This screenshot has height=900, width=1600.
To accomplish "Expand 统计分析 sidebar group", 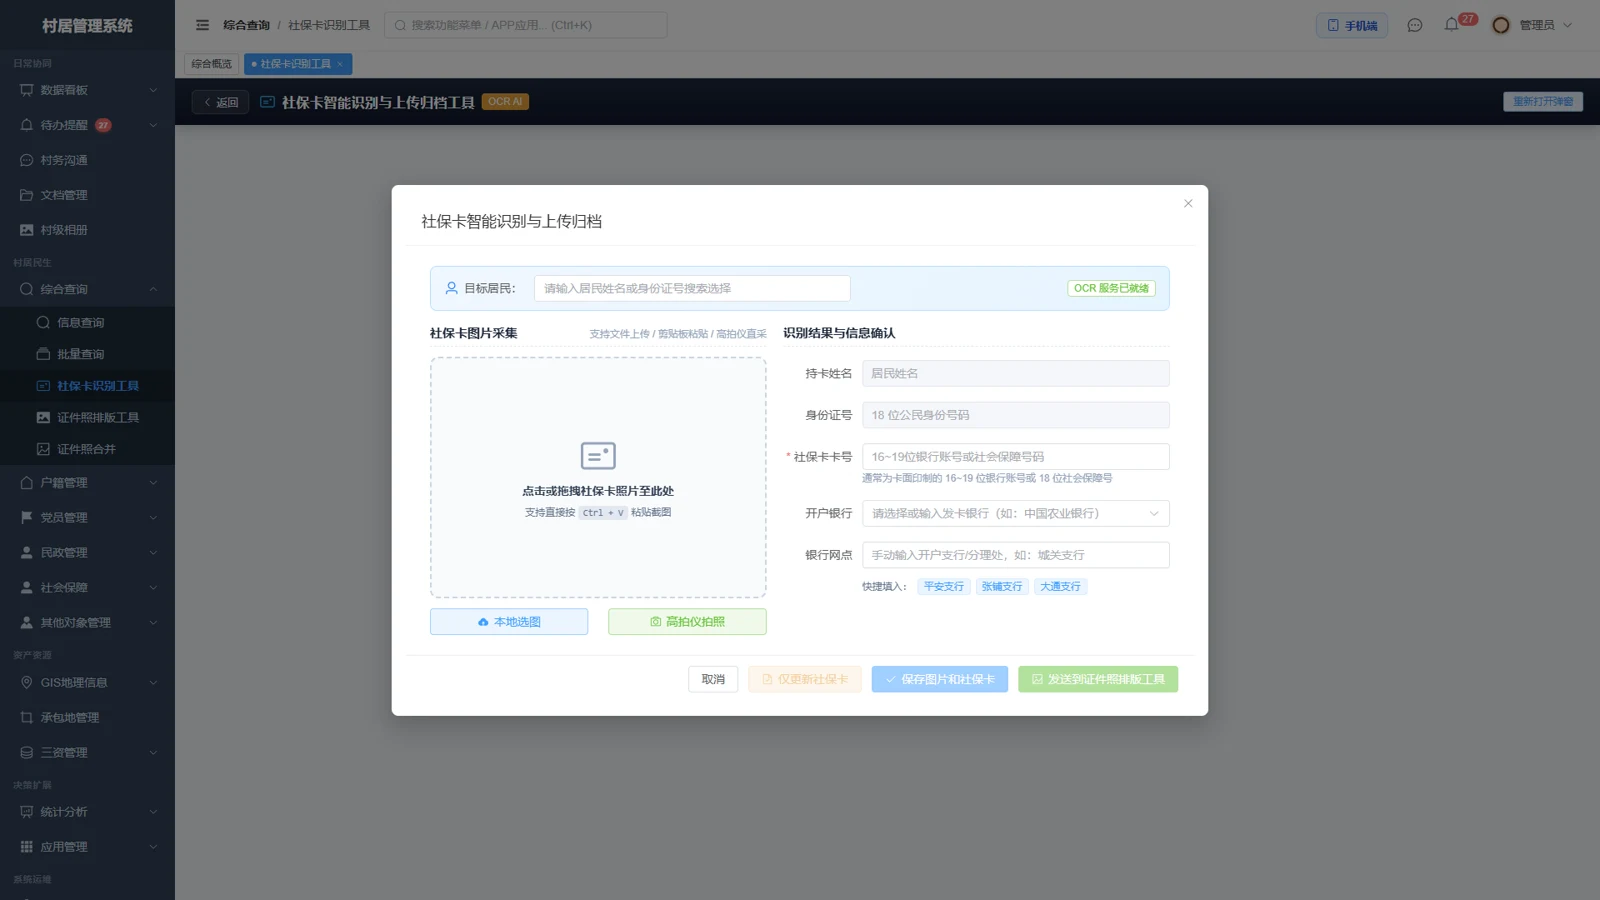I will click(x=87, y=812).
